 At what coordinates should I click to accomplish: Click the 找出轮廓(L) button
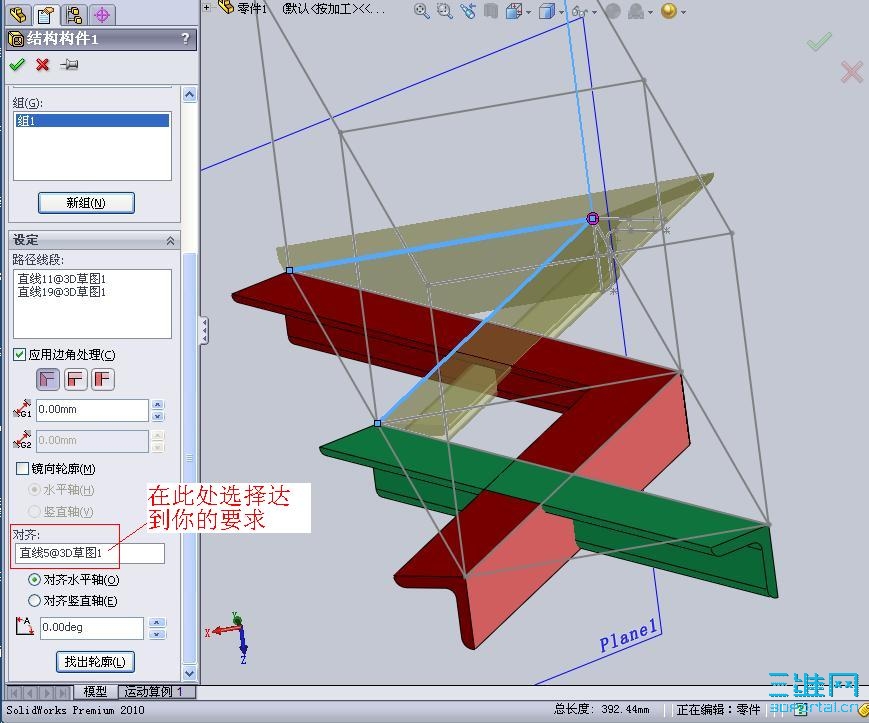pos(95,662)
